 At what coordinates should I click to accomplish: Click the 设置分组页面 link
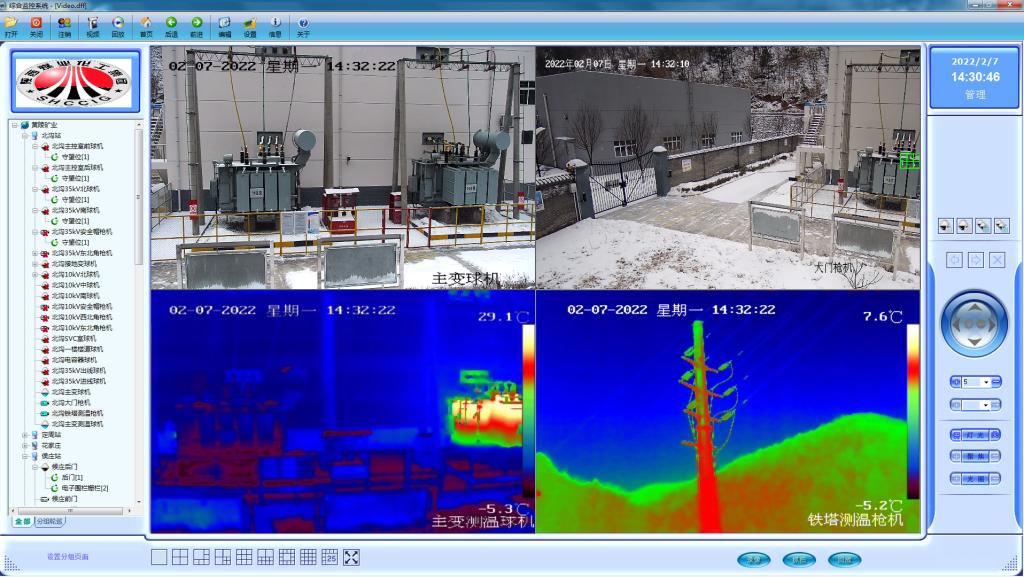(x=68, y=557)
